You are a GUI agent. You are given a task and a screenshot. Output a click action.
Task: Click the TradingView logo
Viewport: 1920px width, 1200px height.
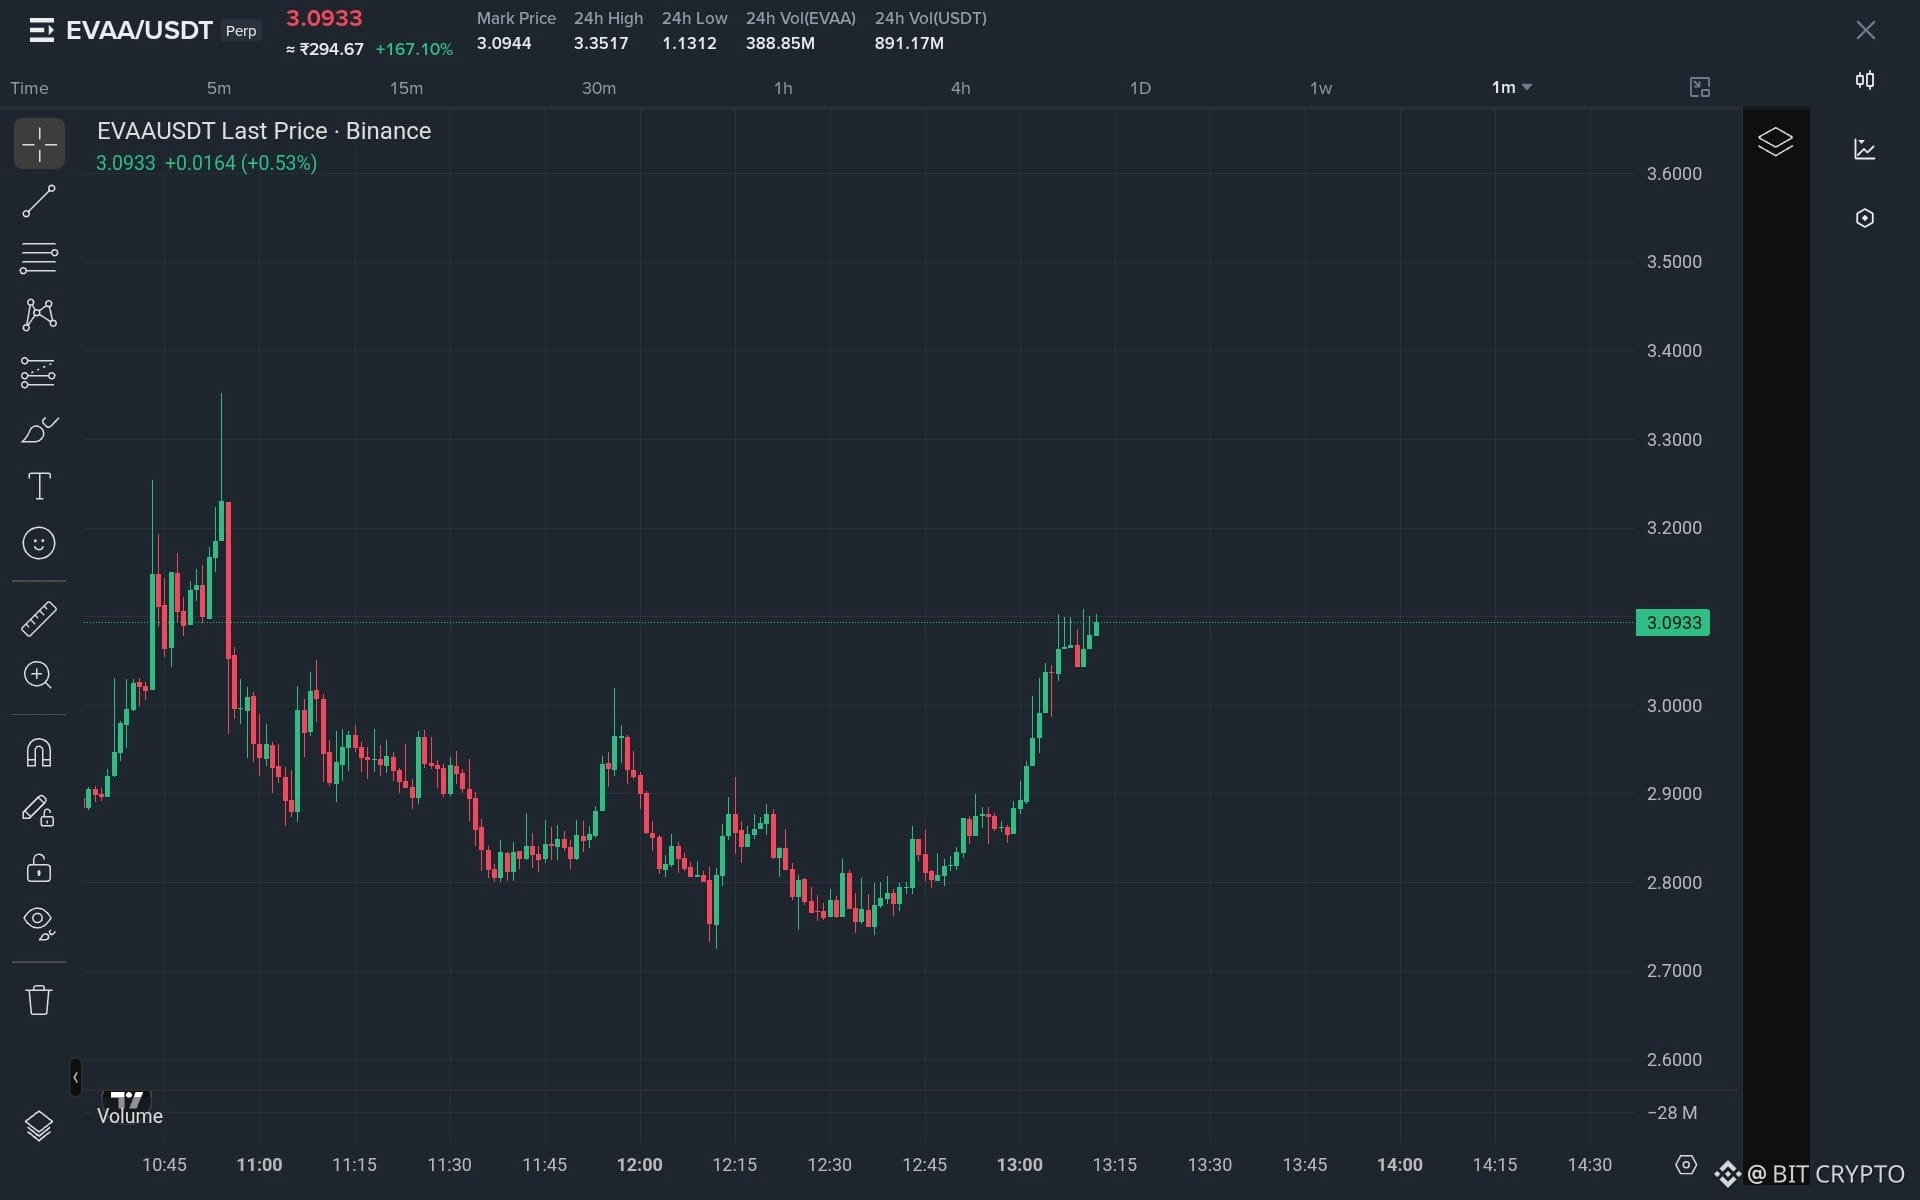click(127, 1098)
